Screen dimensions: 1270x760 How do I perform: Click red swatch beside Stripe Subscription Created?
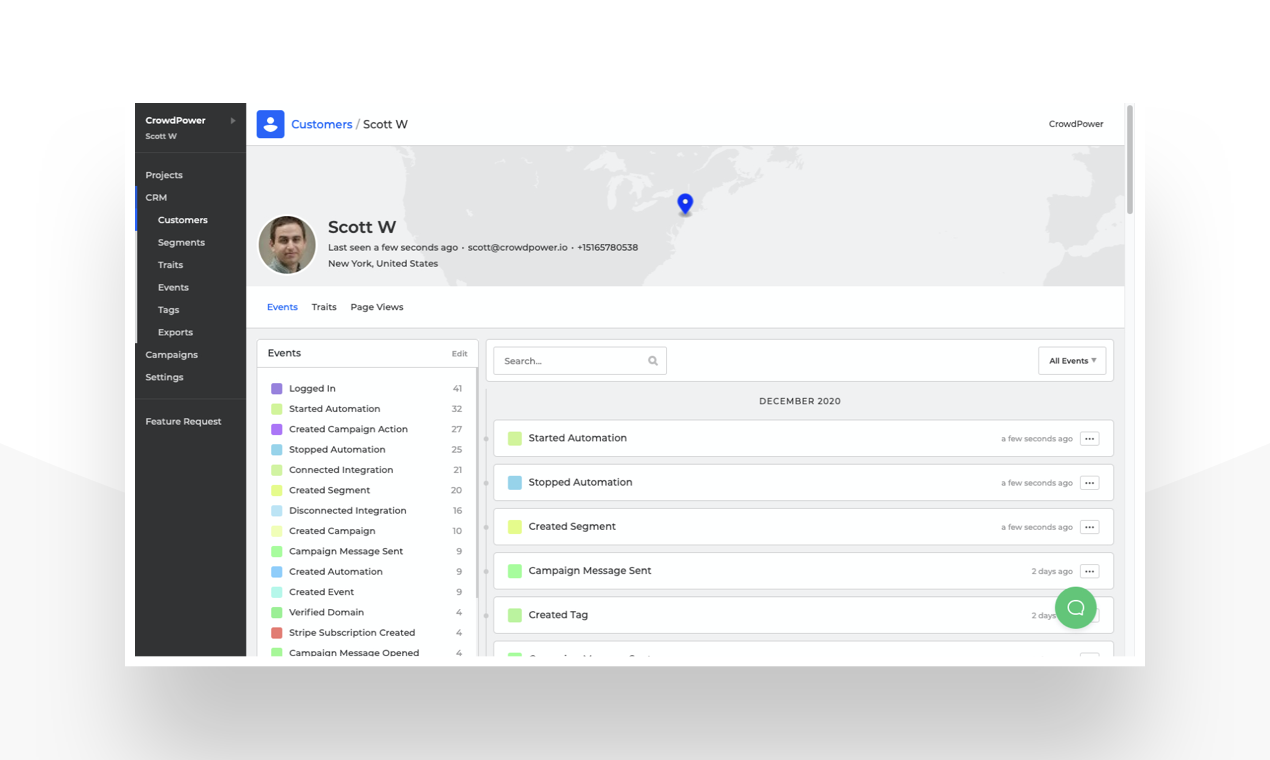277,633
